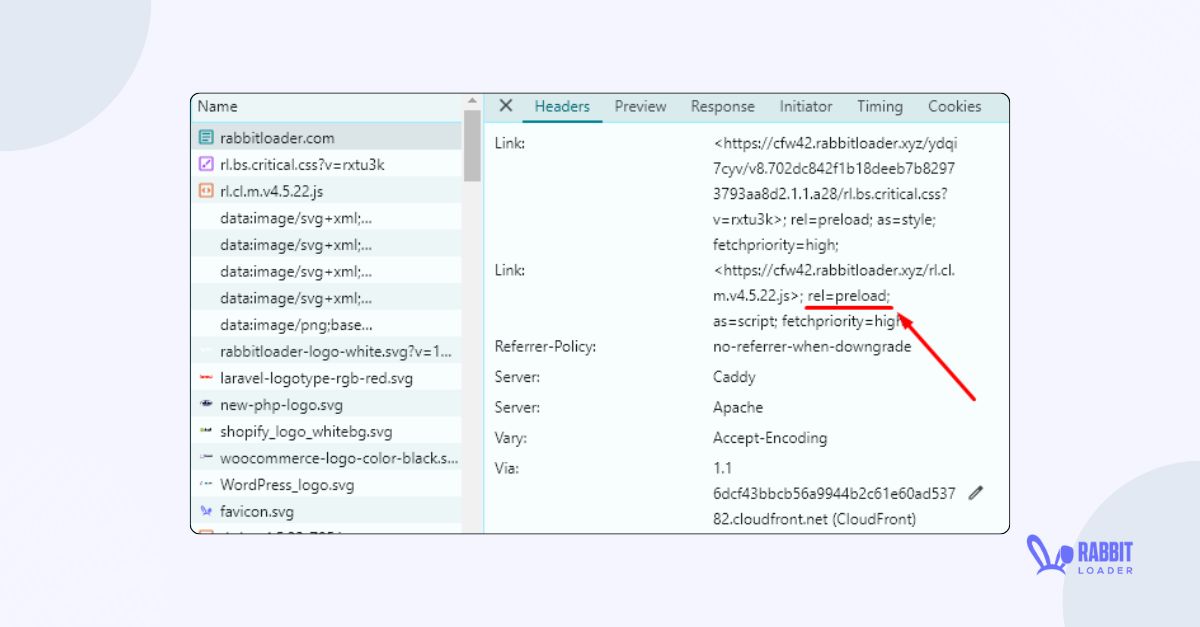Select the Initiator tab
This screenshot has height=627, width=1200.
click(x=805, y=106)
